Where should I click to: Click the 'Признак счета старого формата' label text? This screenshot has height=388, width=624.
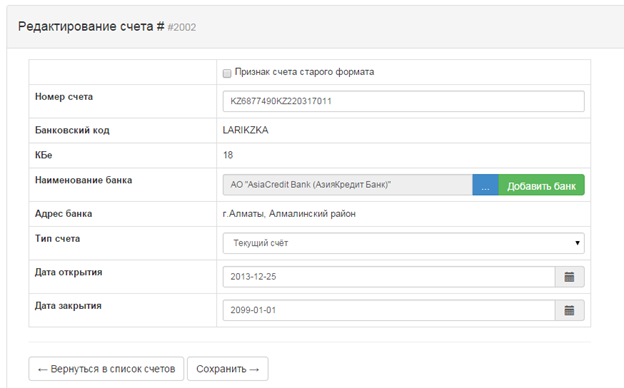pos(304,72)
